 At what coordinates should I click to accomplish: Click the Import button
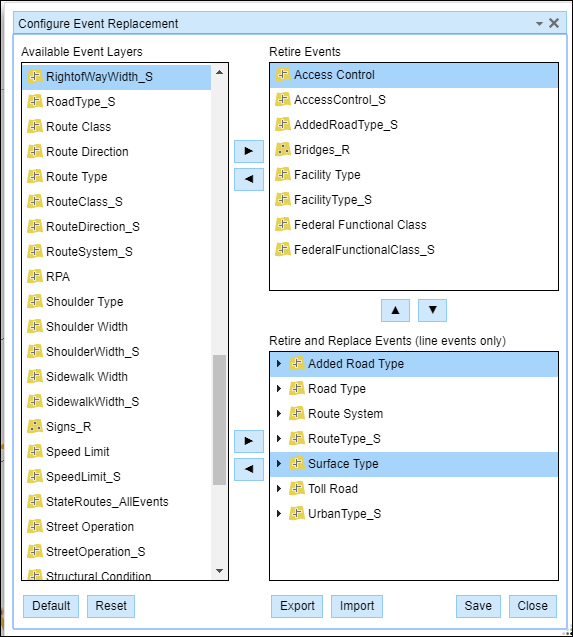[x=357, y=606]
